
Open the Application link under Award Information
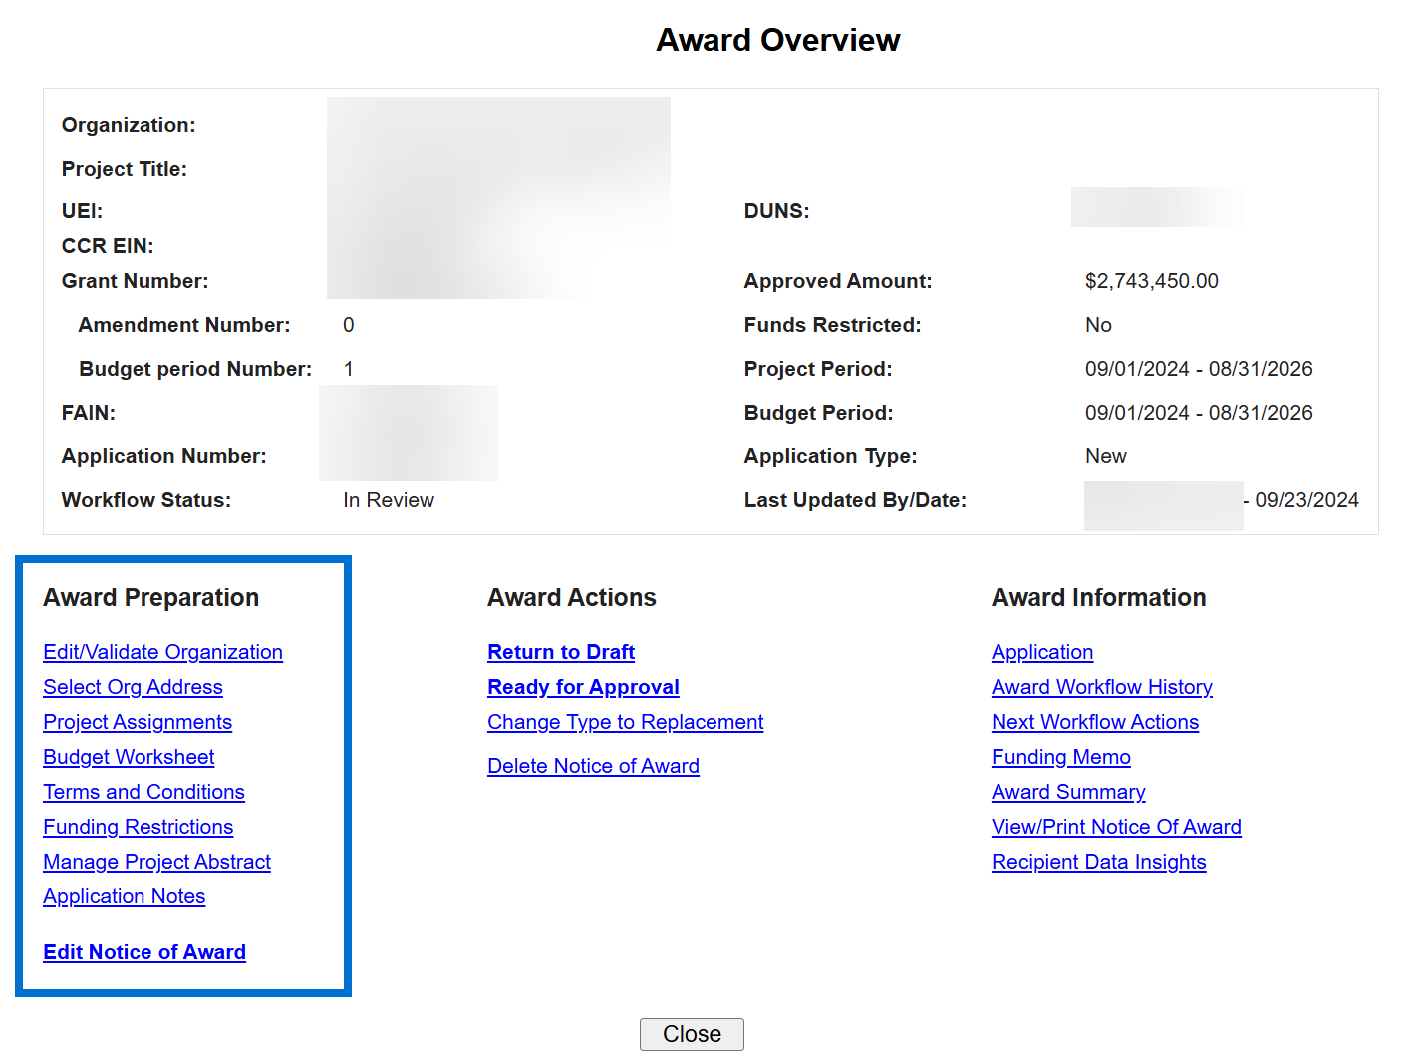[x=1042, y=652]
